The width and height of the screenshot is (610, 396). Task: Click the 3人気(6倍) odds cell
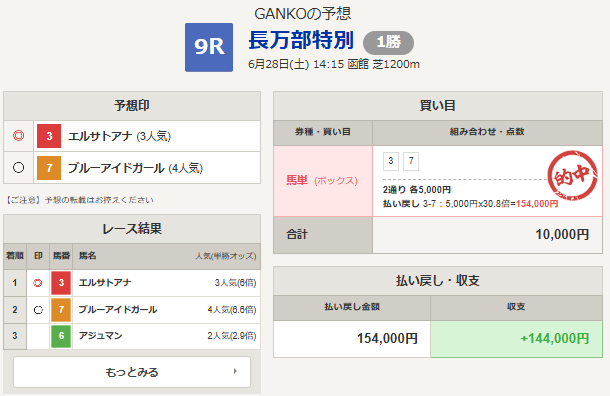point(235,283)
